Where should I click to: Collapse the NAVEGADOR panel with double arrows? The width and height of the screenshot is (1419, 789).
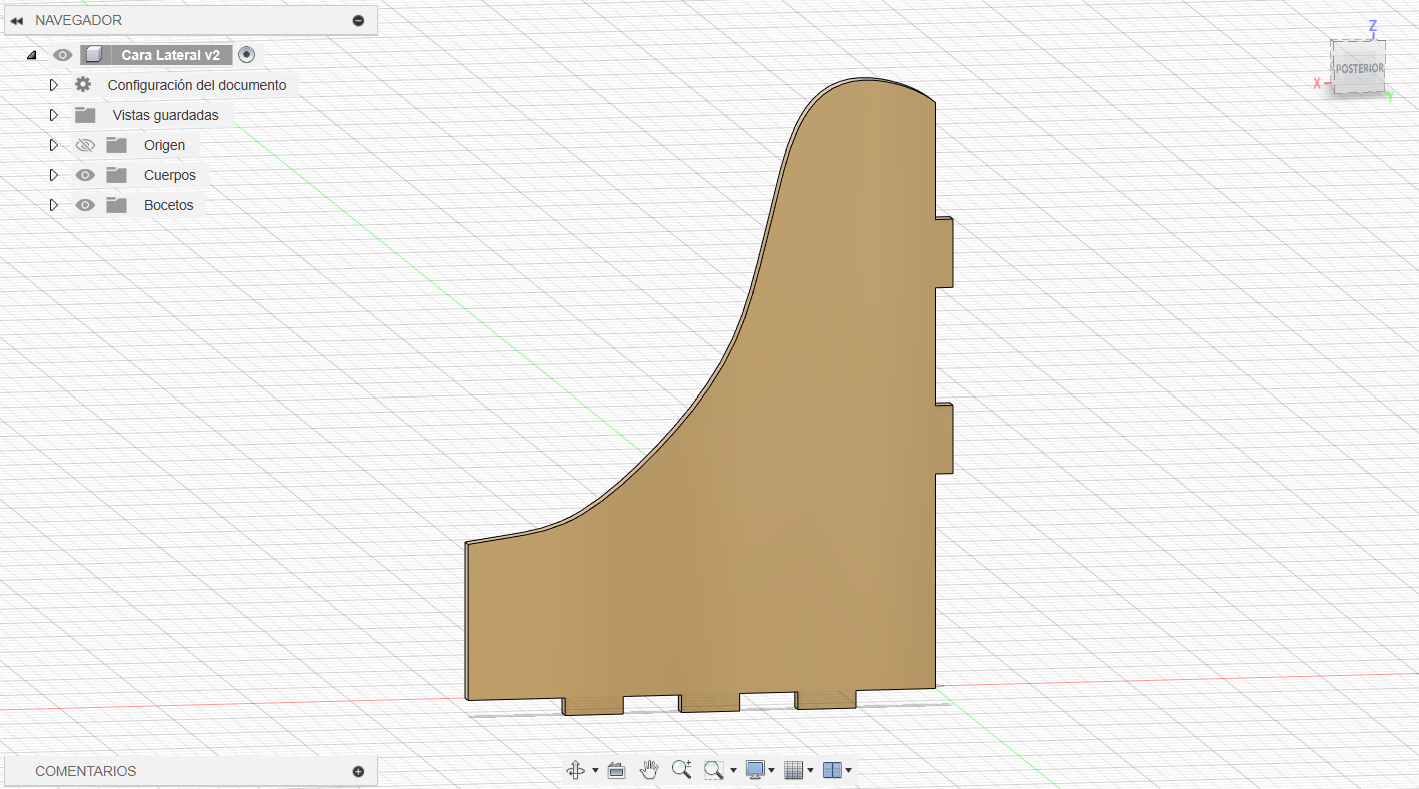[x=16, y=20]
